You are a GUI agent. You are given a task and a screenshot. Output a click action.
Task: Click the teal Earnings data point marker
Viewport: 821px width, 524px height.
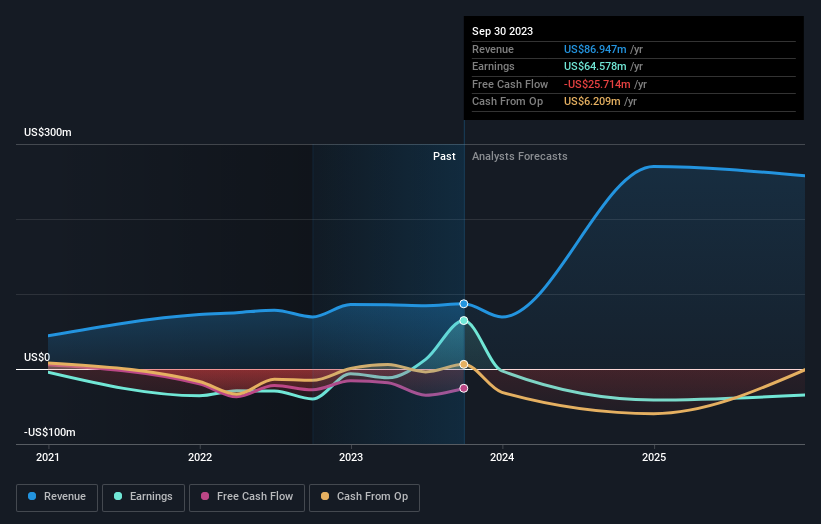point(464,320)
